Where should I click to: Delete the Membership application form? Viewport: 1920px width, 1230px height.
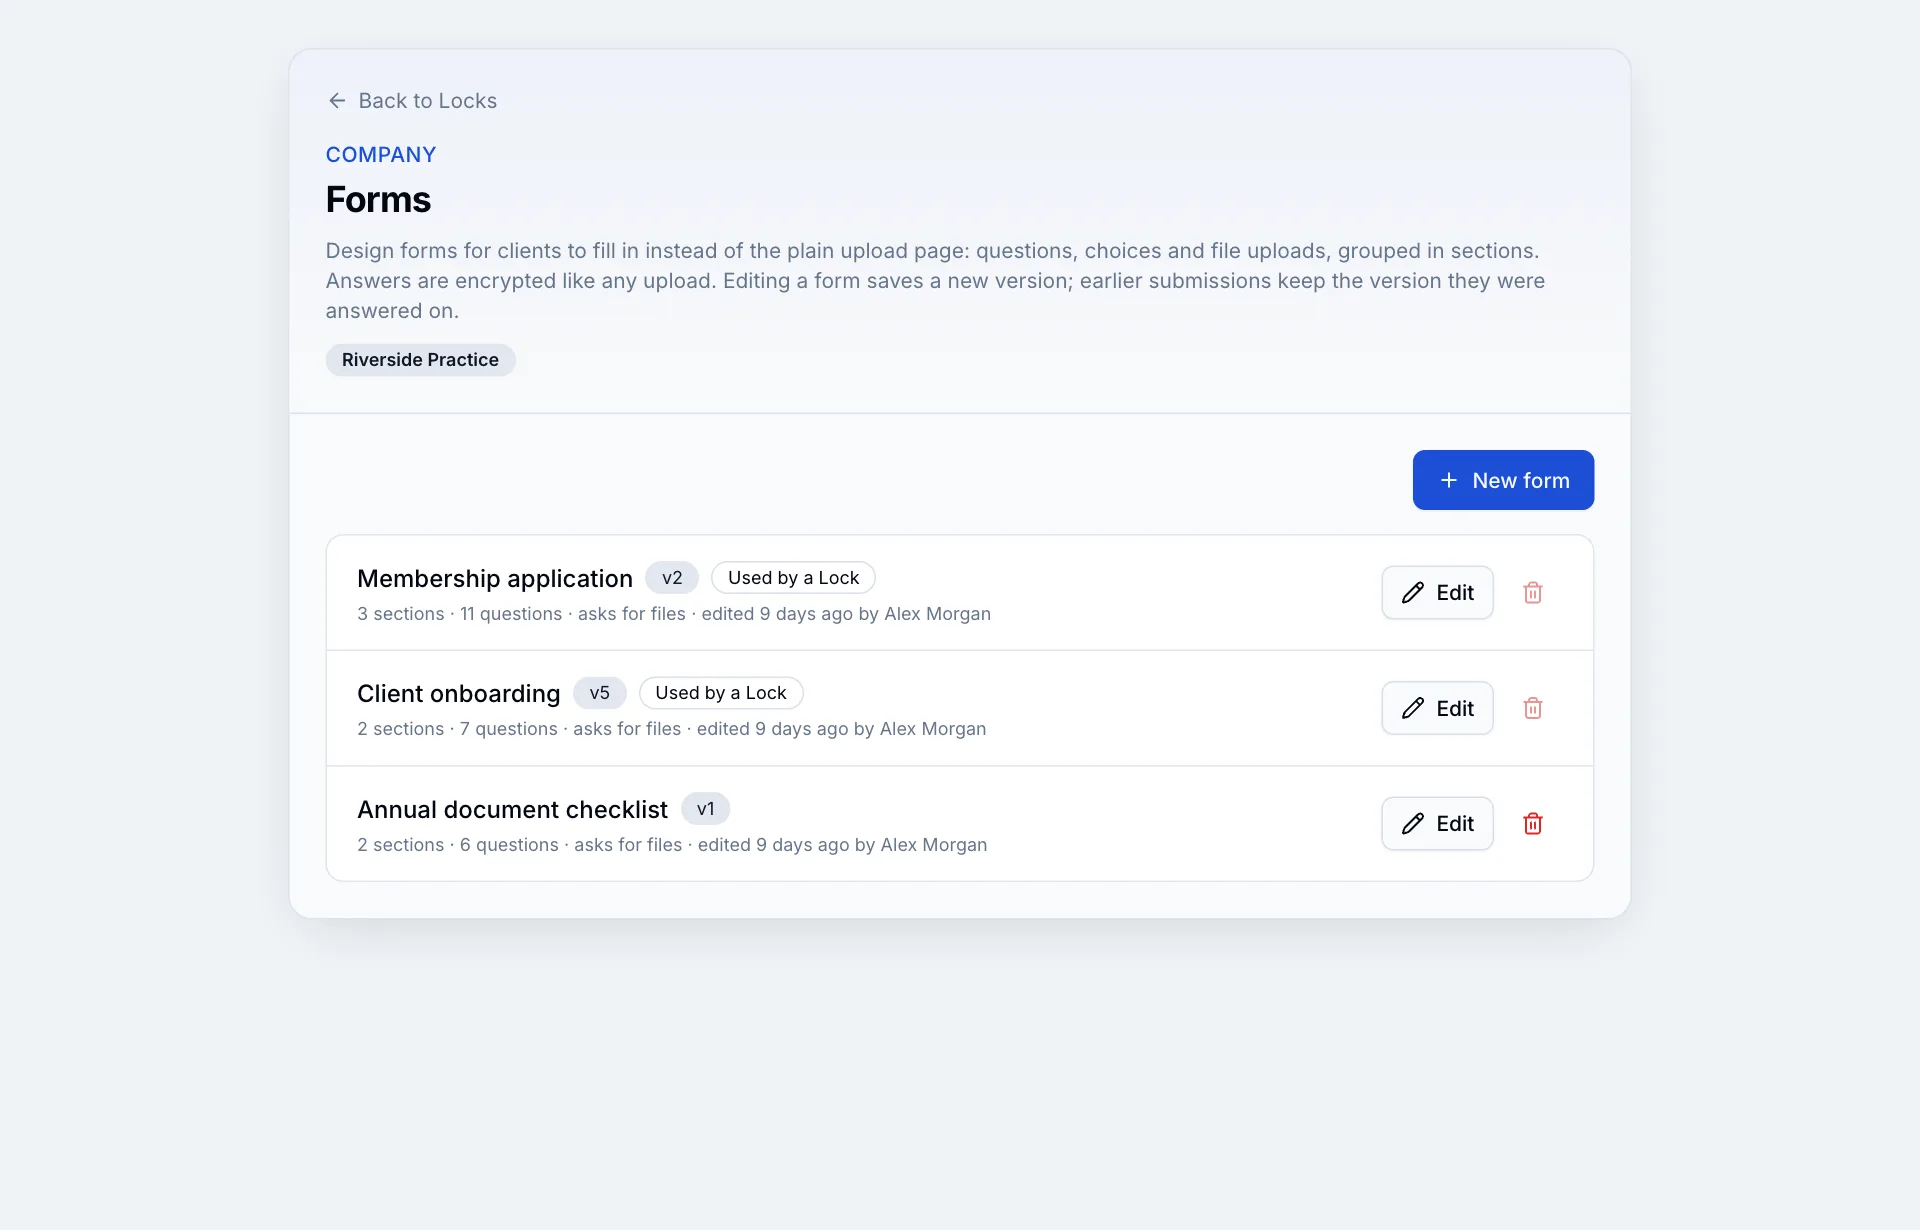pyautogui.click(x=1532, y=593)
